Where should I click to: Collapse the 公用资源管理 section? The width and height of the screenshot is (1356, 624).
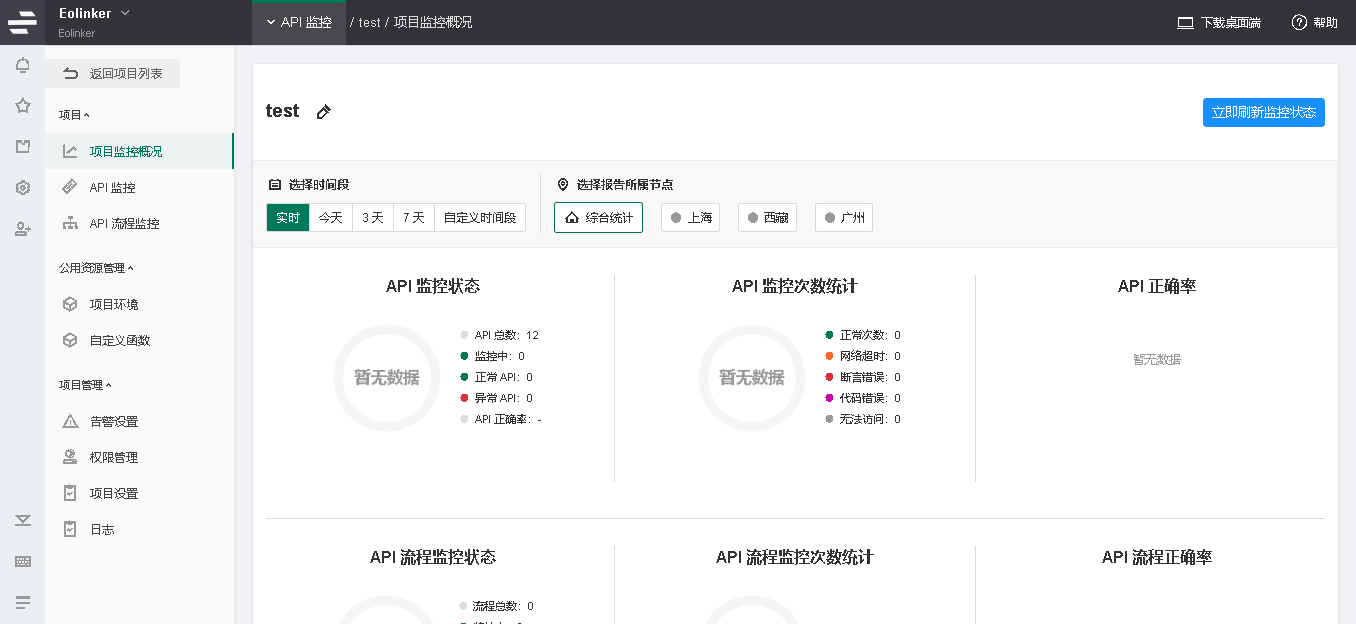tap(96, 268)
